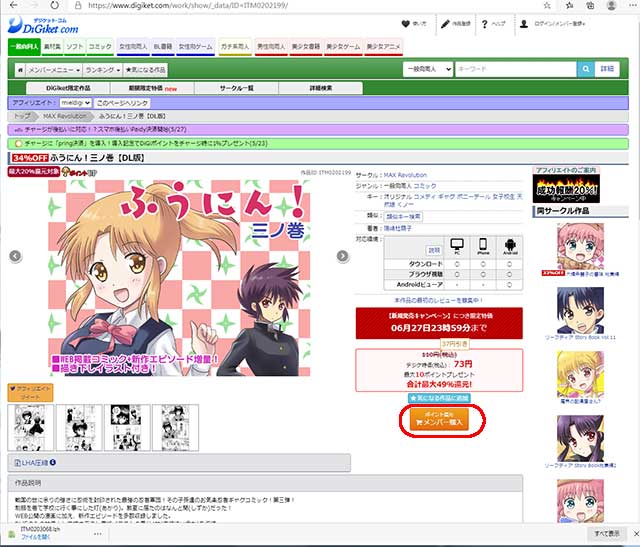Viewport: 640px width, 547px height.
Task: Show the previous image with left arrow
Action: tap(15, 256)
